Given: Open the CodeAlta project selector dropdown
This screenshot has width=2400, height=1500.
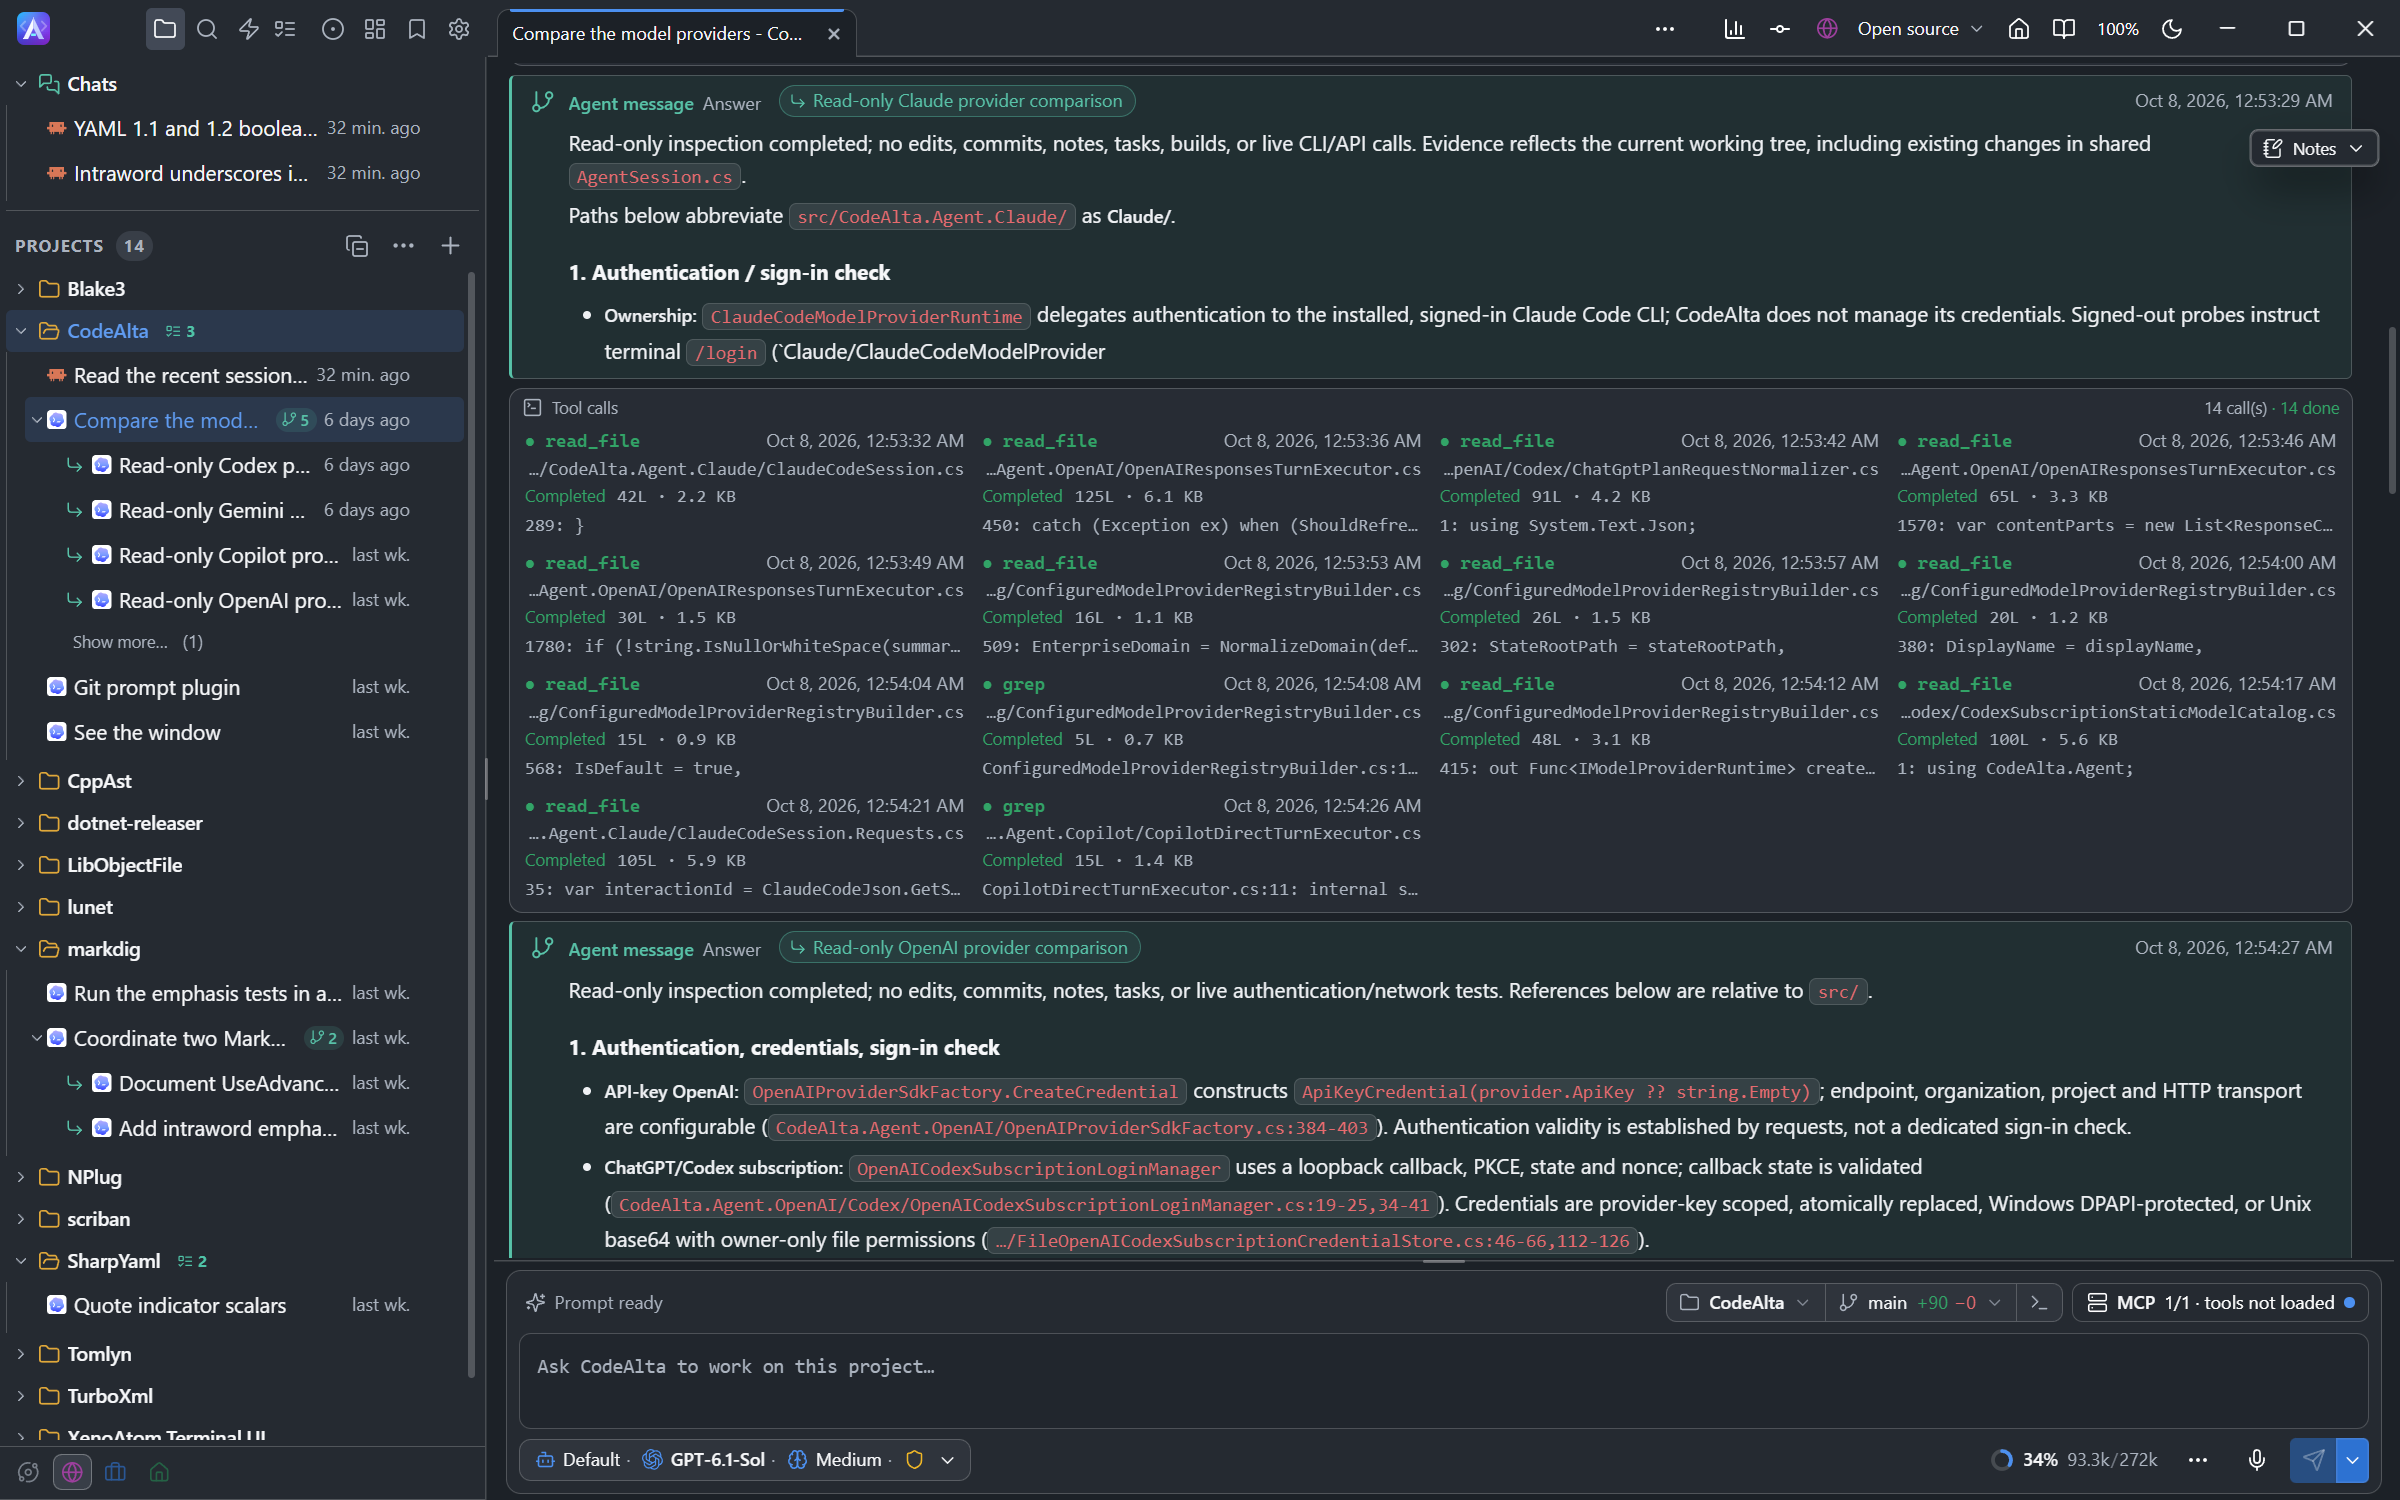Looking at the screenshot, I should pyautogui.click(x=1745, y=1303).
